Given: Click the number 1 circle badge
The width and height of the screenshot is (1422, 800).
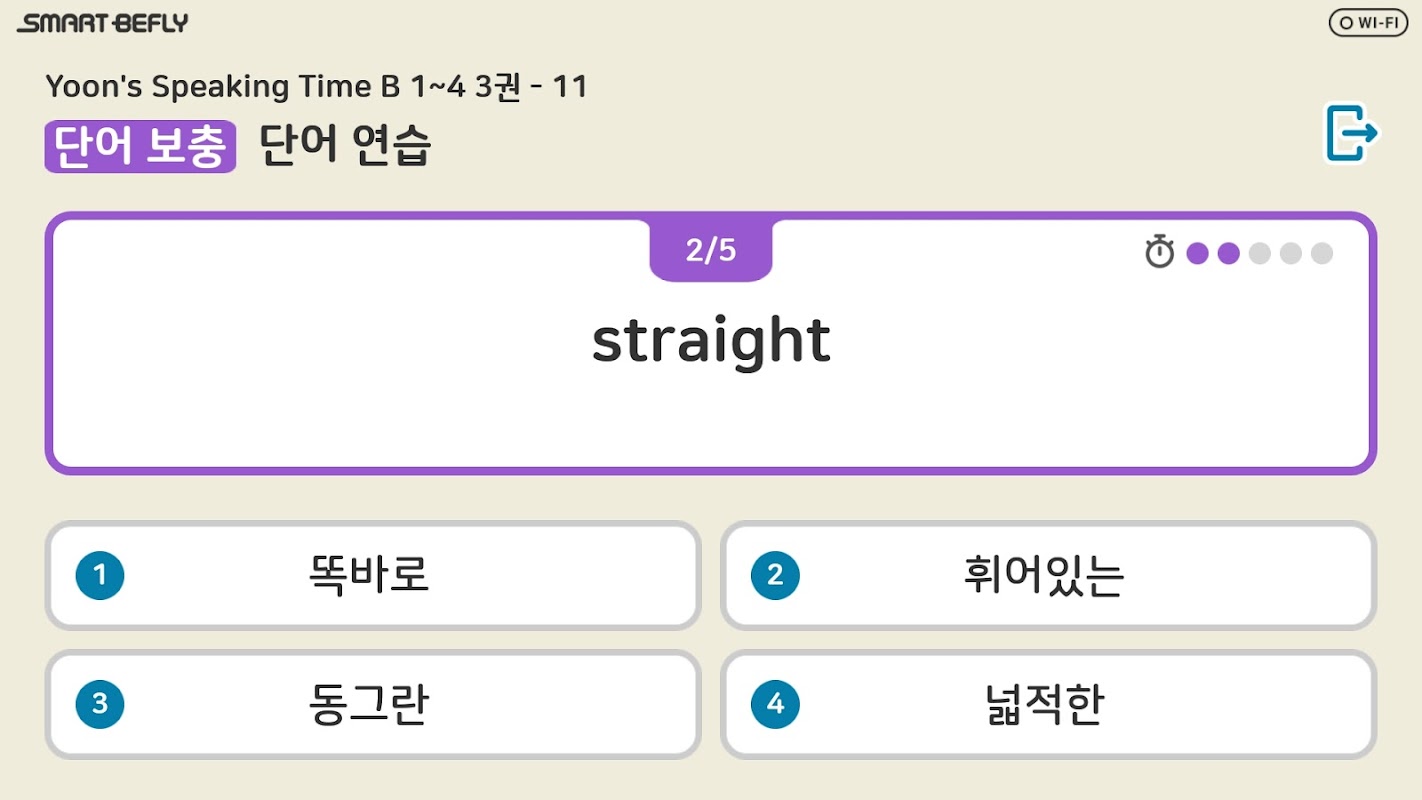Looking at the screenshot, I should (x=100, y=575).
